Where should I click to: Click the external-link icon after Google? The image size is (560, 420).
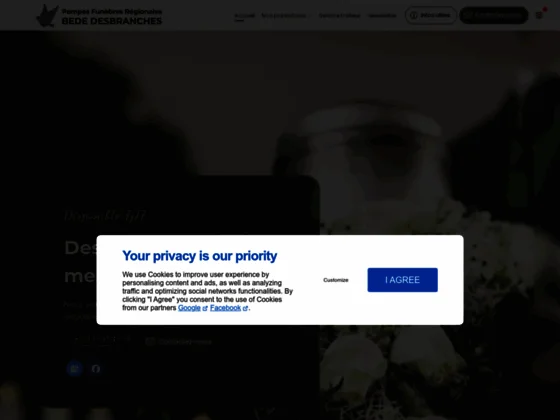tap(205, 308)
